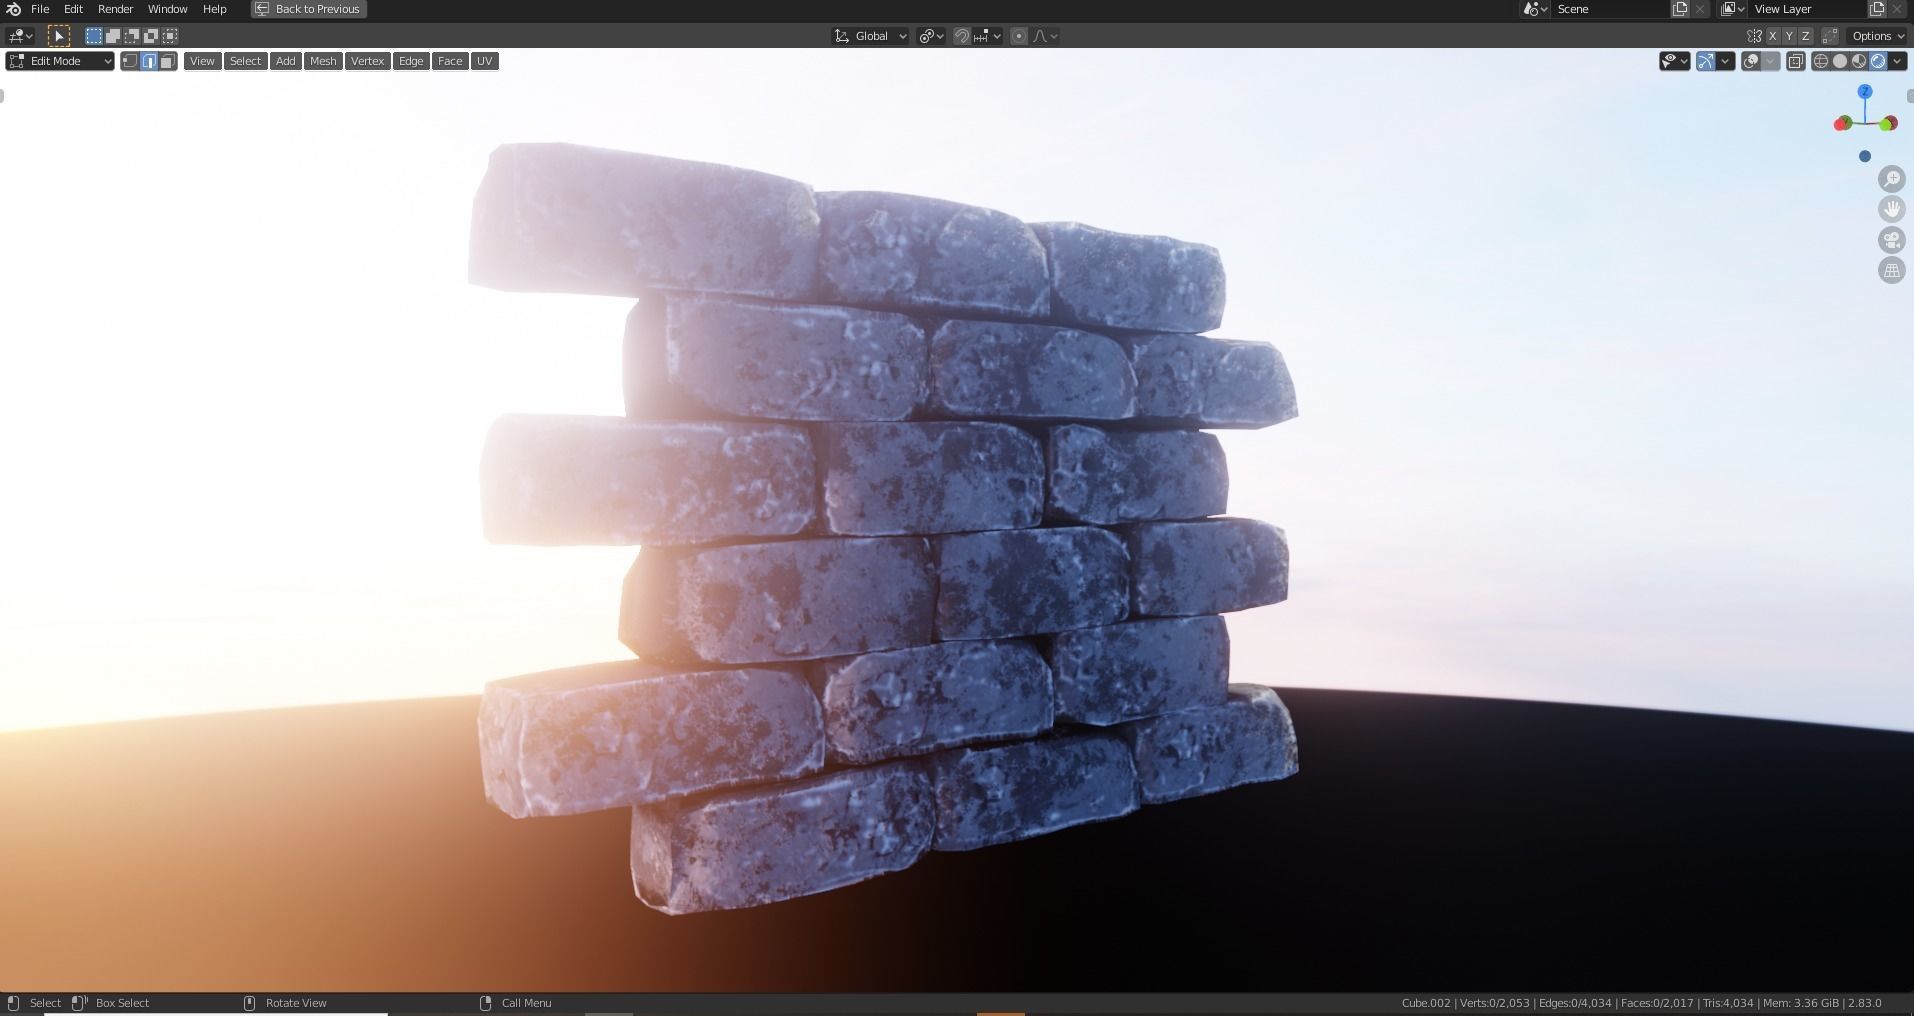The height and width of the screenshot is (1016, 1914).
Task: Open the Add menu
Action: click(285, 61)
